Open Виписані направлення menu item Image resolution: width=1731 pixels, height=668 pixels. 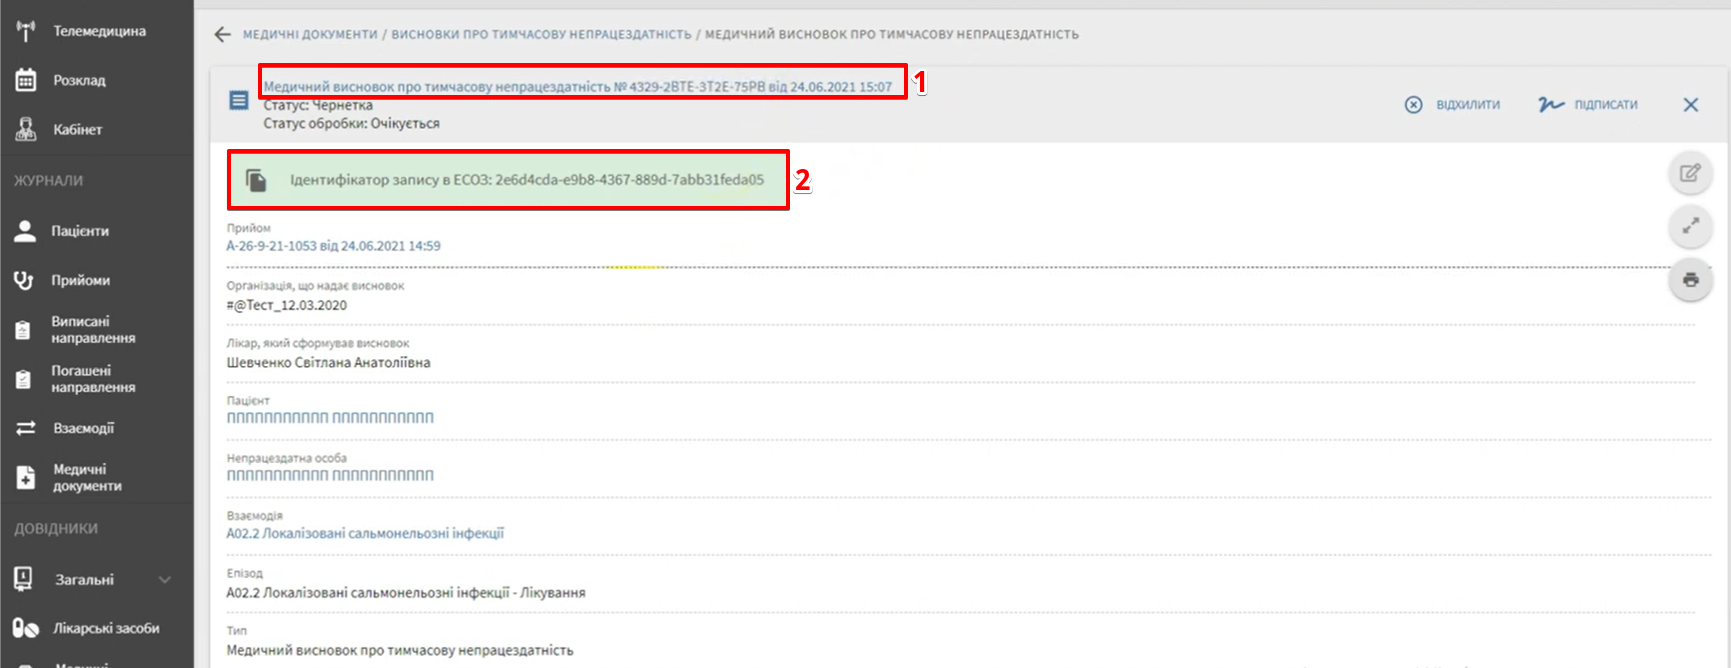[x=93, y=329]
